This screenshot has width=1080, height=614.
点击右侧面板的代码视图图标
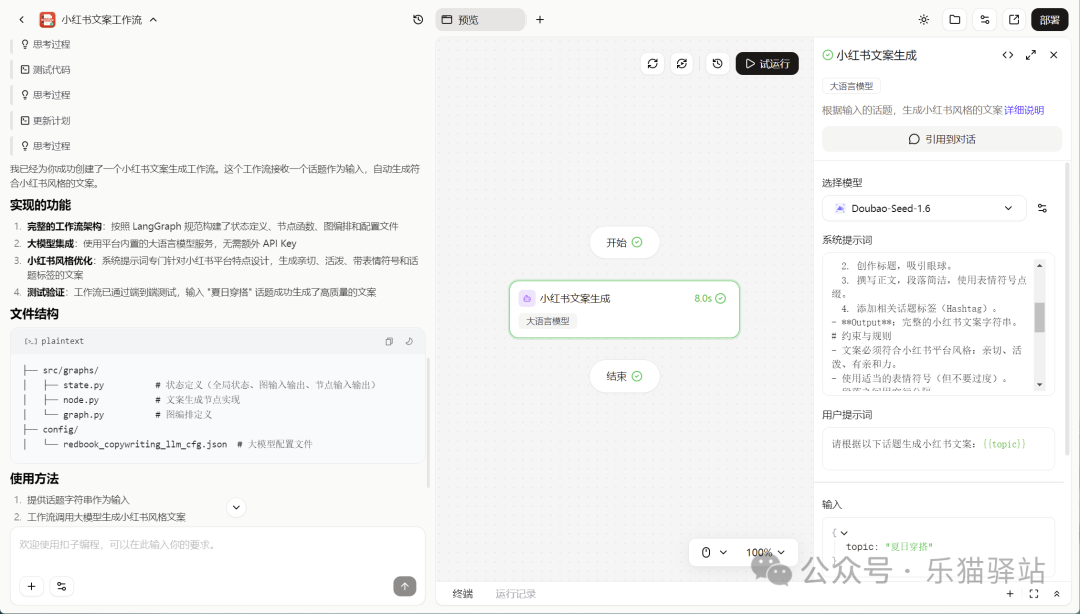click(x=1008, y=55)
